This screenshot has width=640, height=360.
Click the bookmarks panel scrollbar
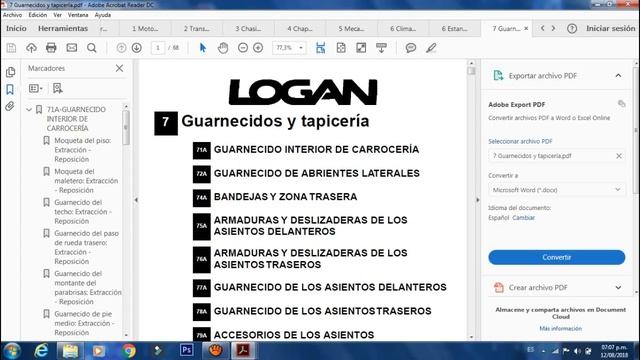point(126,127)
